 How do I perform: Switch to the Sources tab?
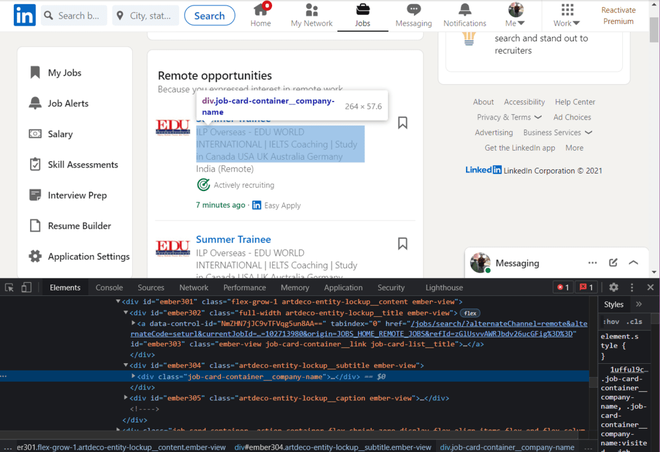pyautogui.click(x=151, y=288)
